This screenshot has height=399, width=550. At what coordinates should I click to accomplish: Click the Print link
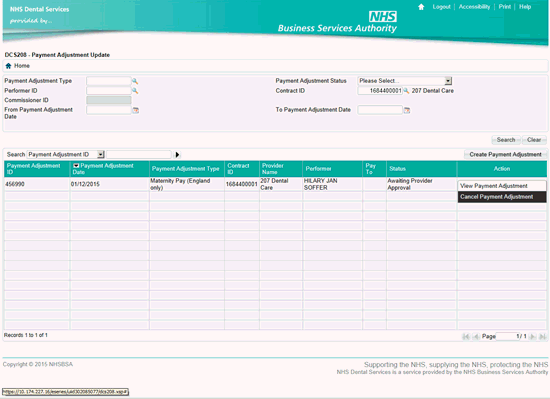click(504, 7)
